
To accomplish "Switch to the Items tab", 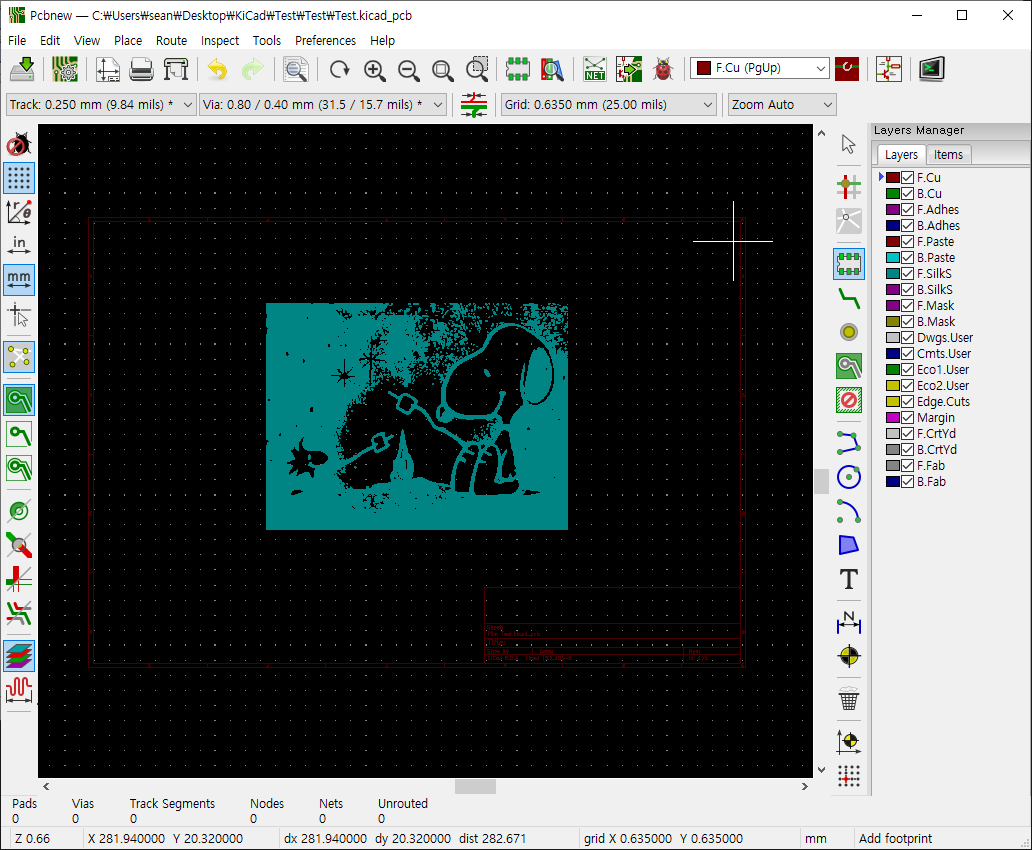I will point(948,155).
